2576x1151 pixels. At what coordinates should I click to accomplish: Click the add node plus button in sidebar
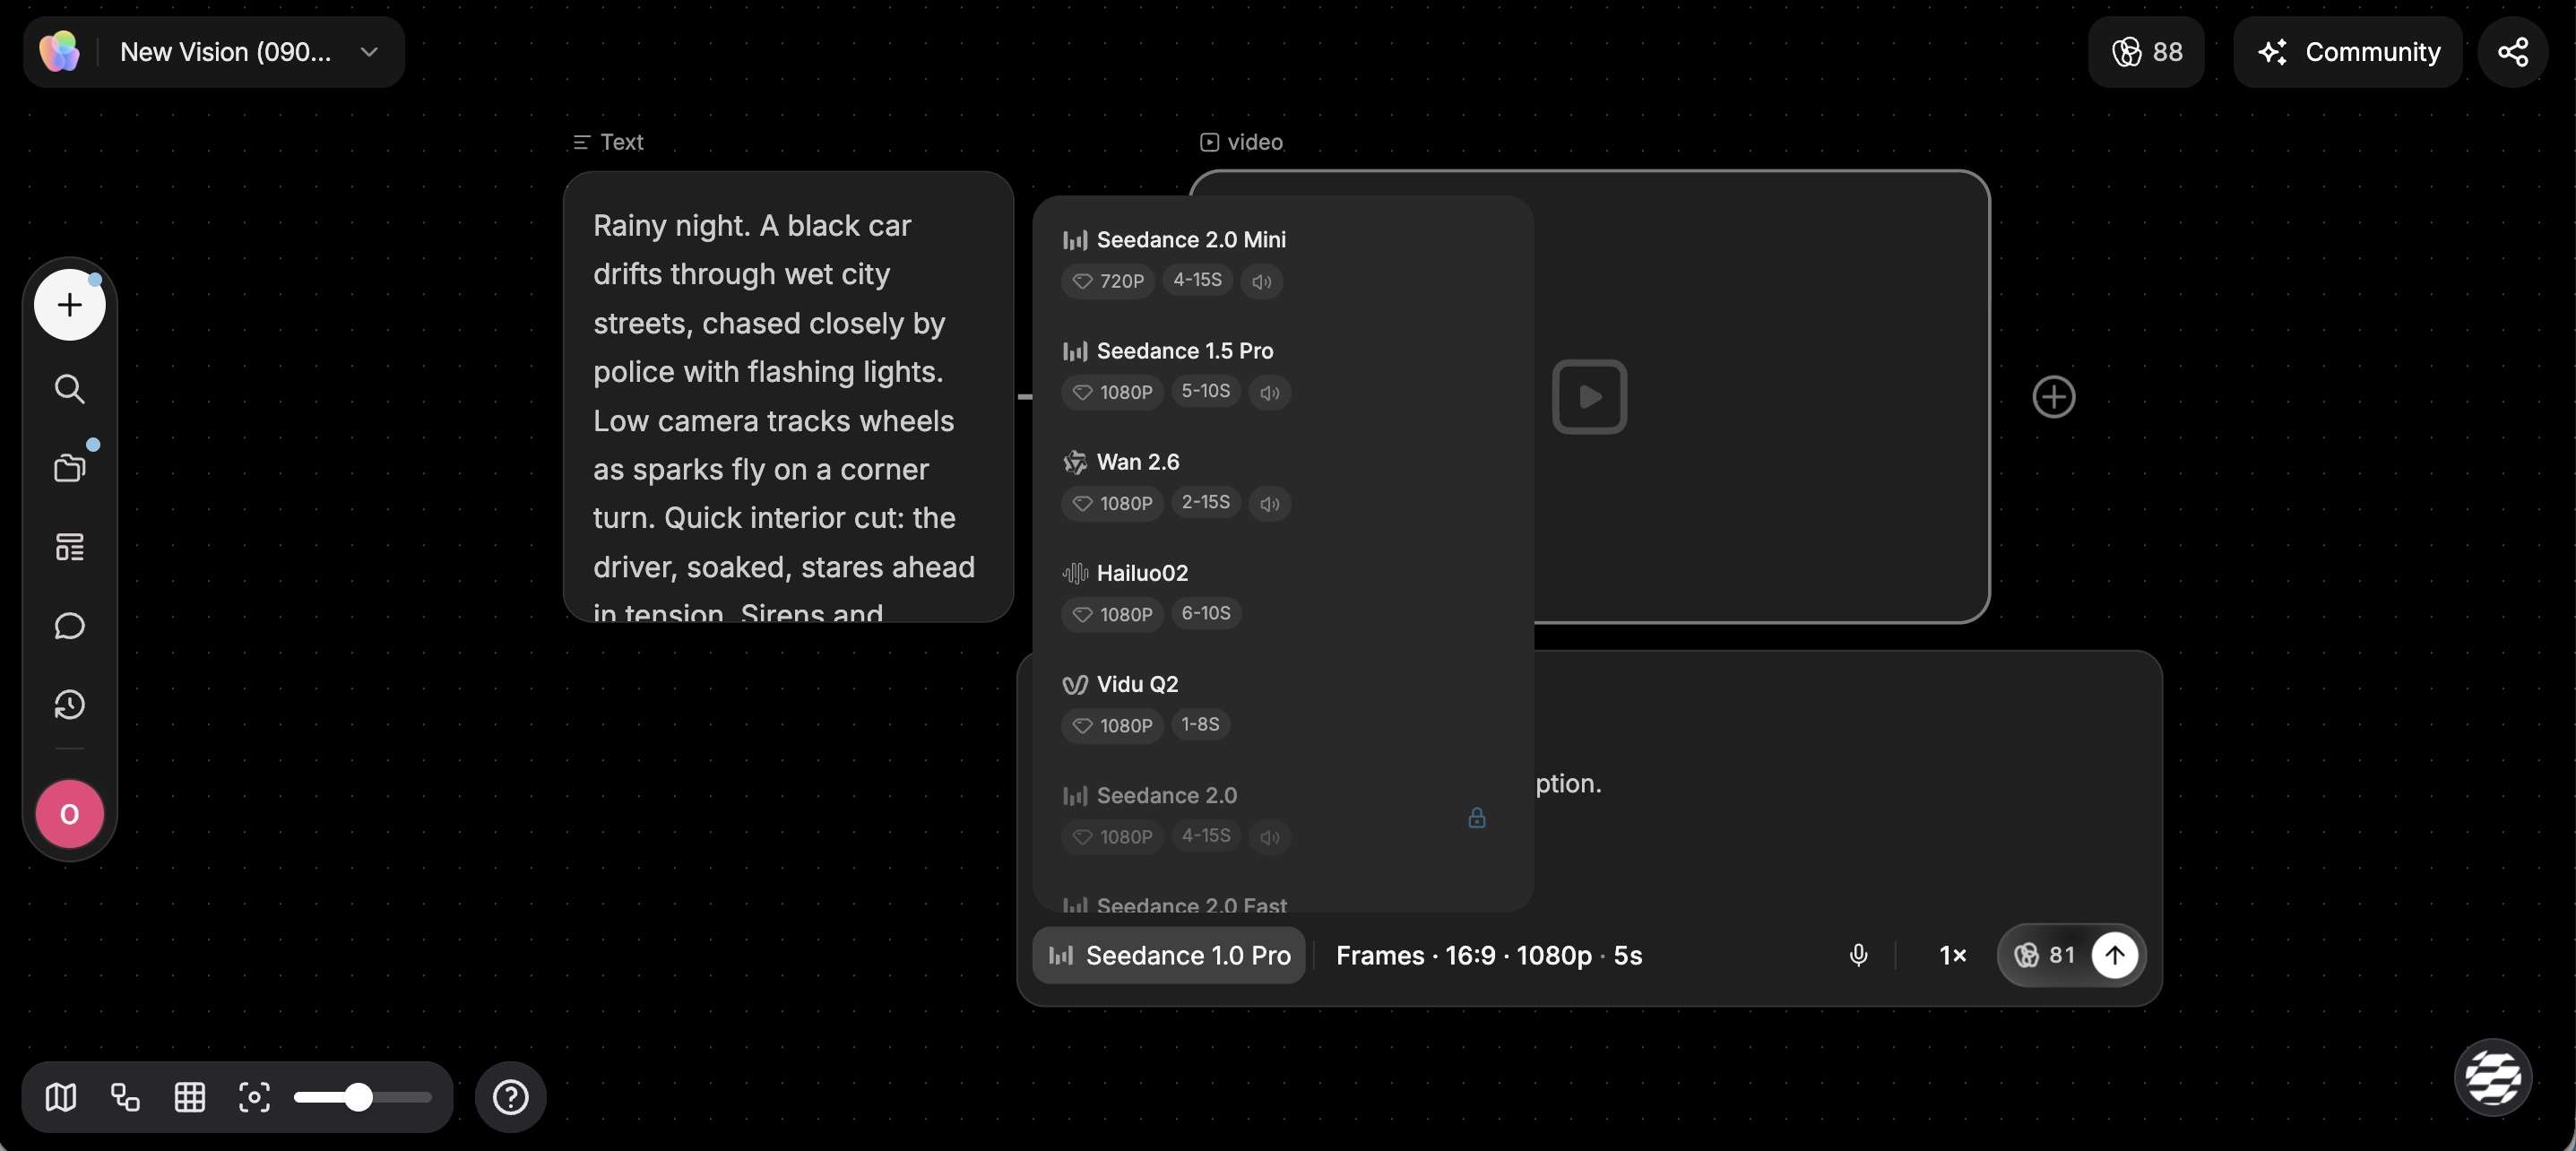(x=69, y=305)
